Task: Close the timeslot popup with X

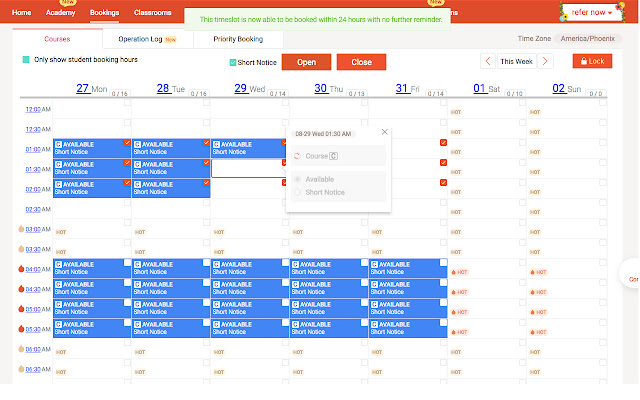Action: coord(384,132)
